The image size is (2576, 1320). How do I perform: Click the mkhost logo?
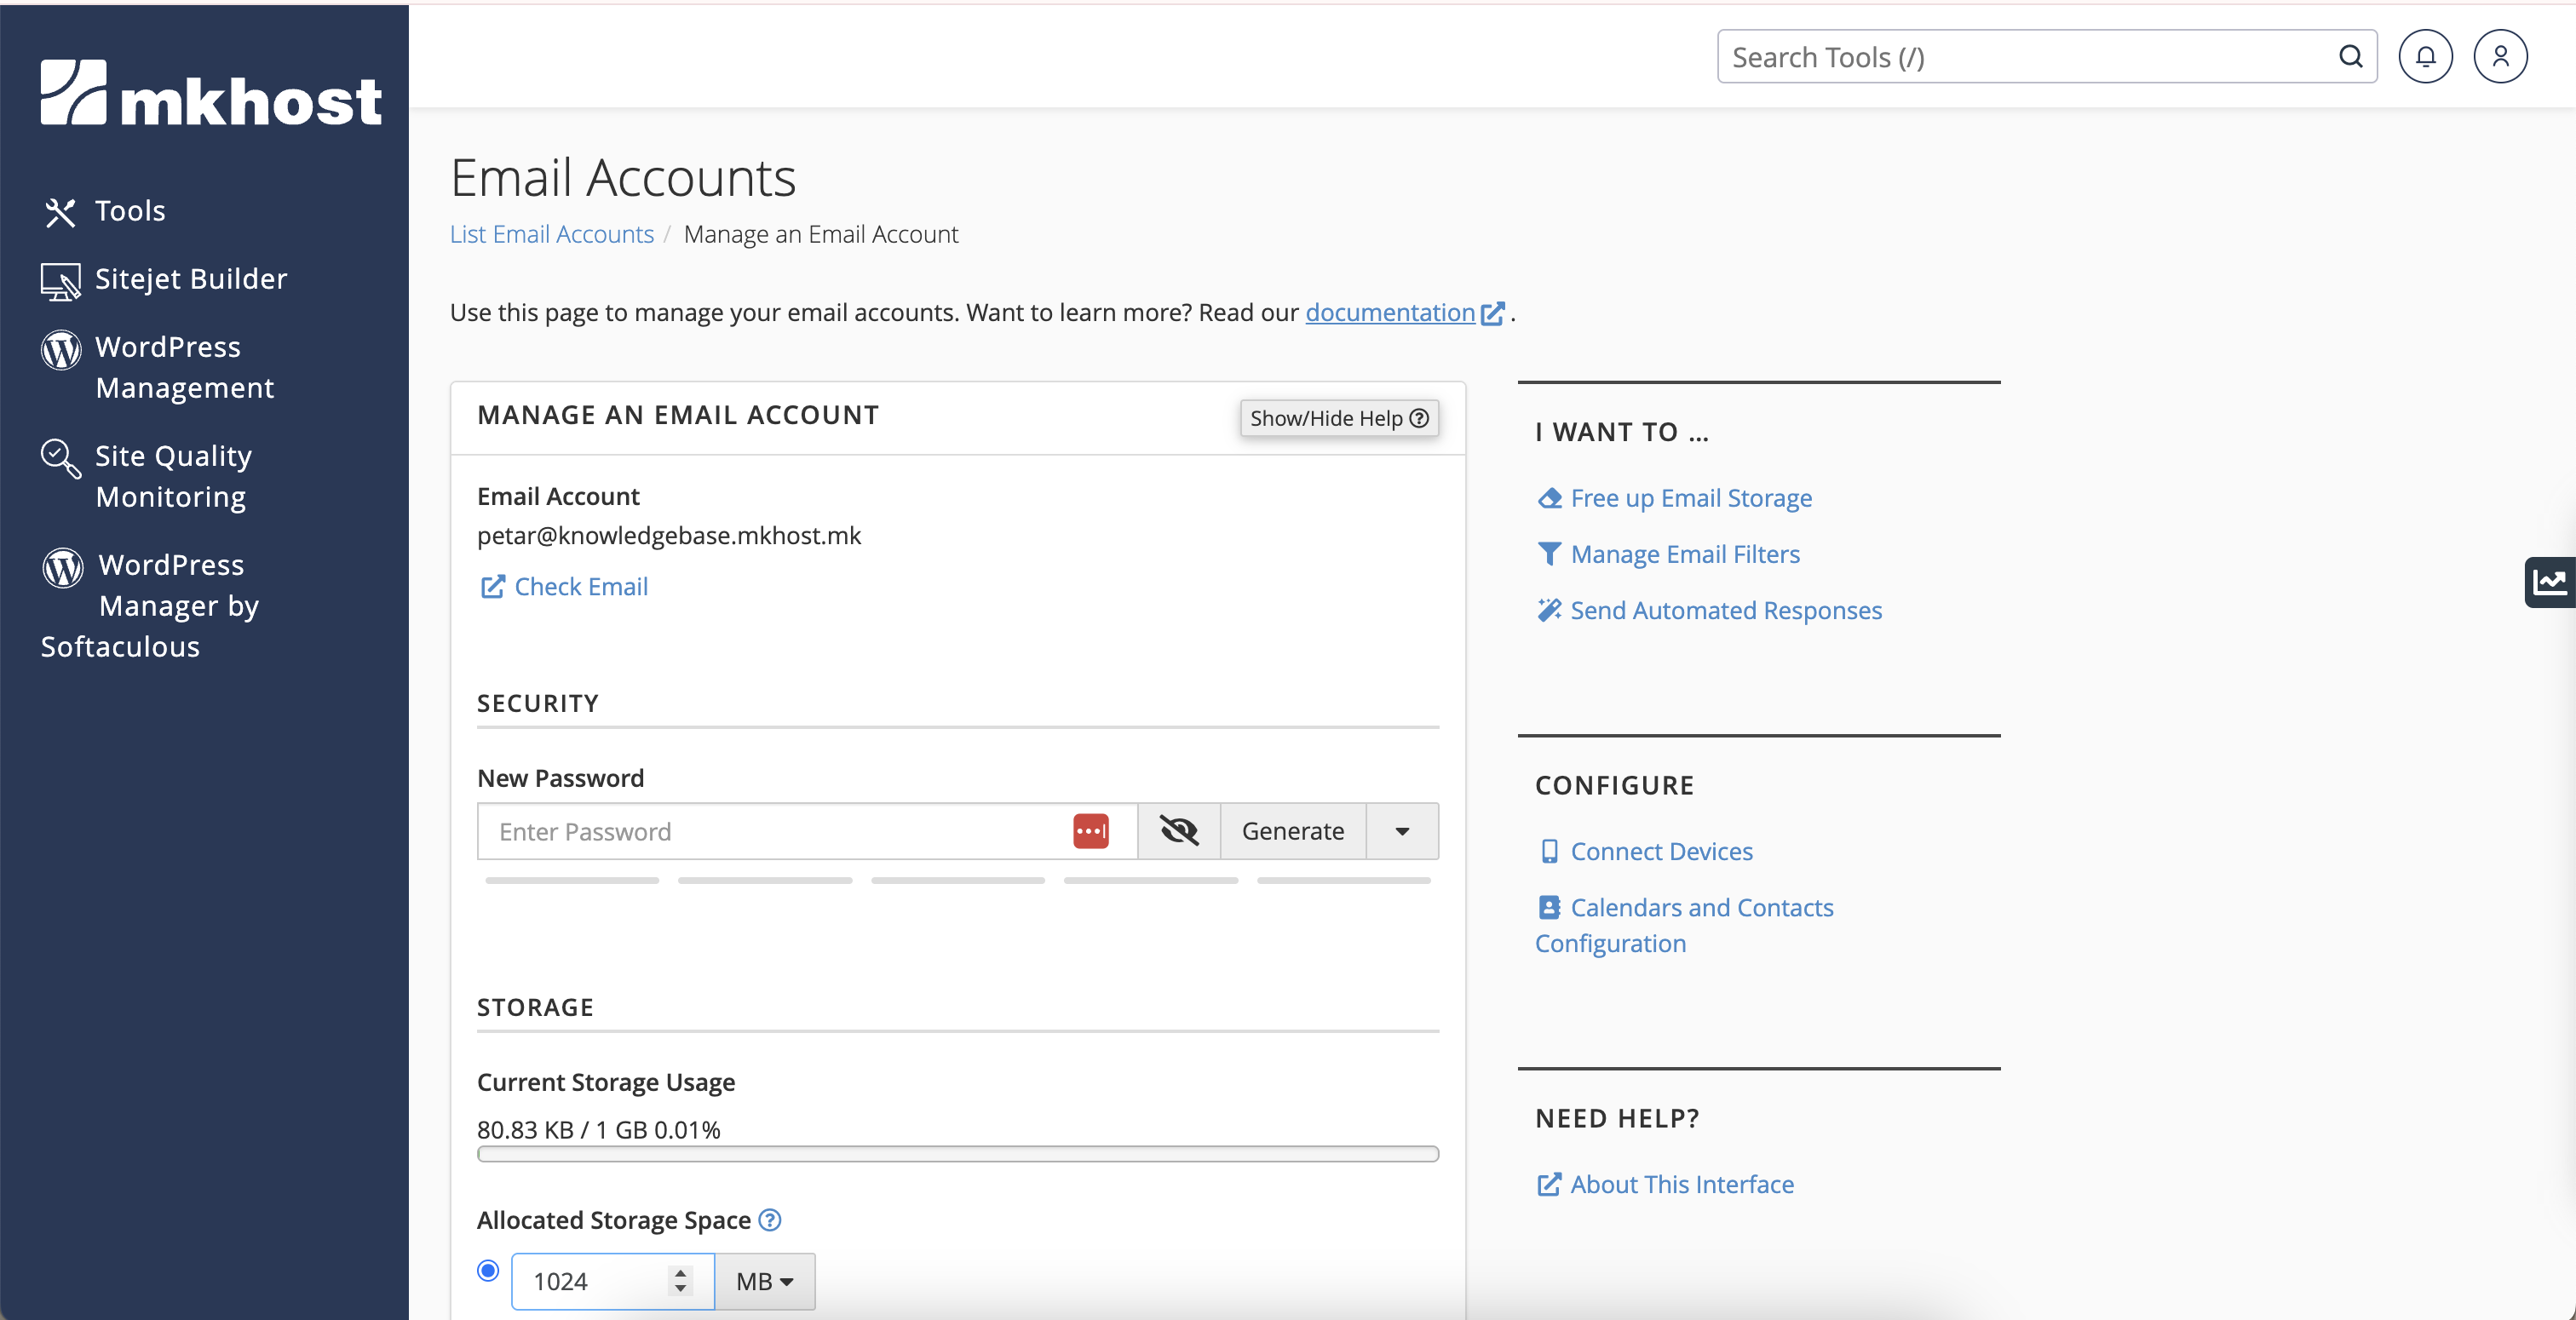211,93
